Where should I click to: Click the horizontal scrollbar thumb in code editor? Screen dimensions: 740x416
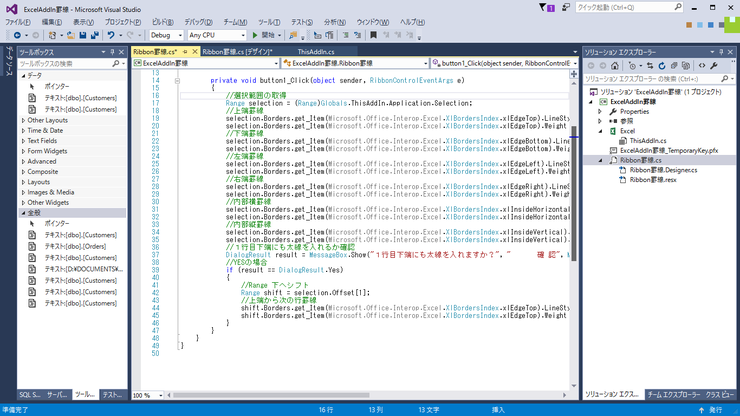[271, 395]
